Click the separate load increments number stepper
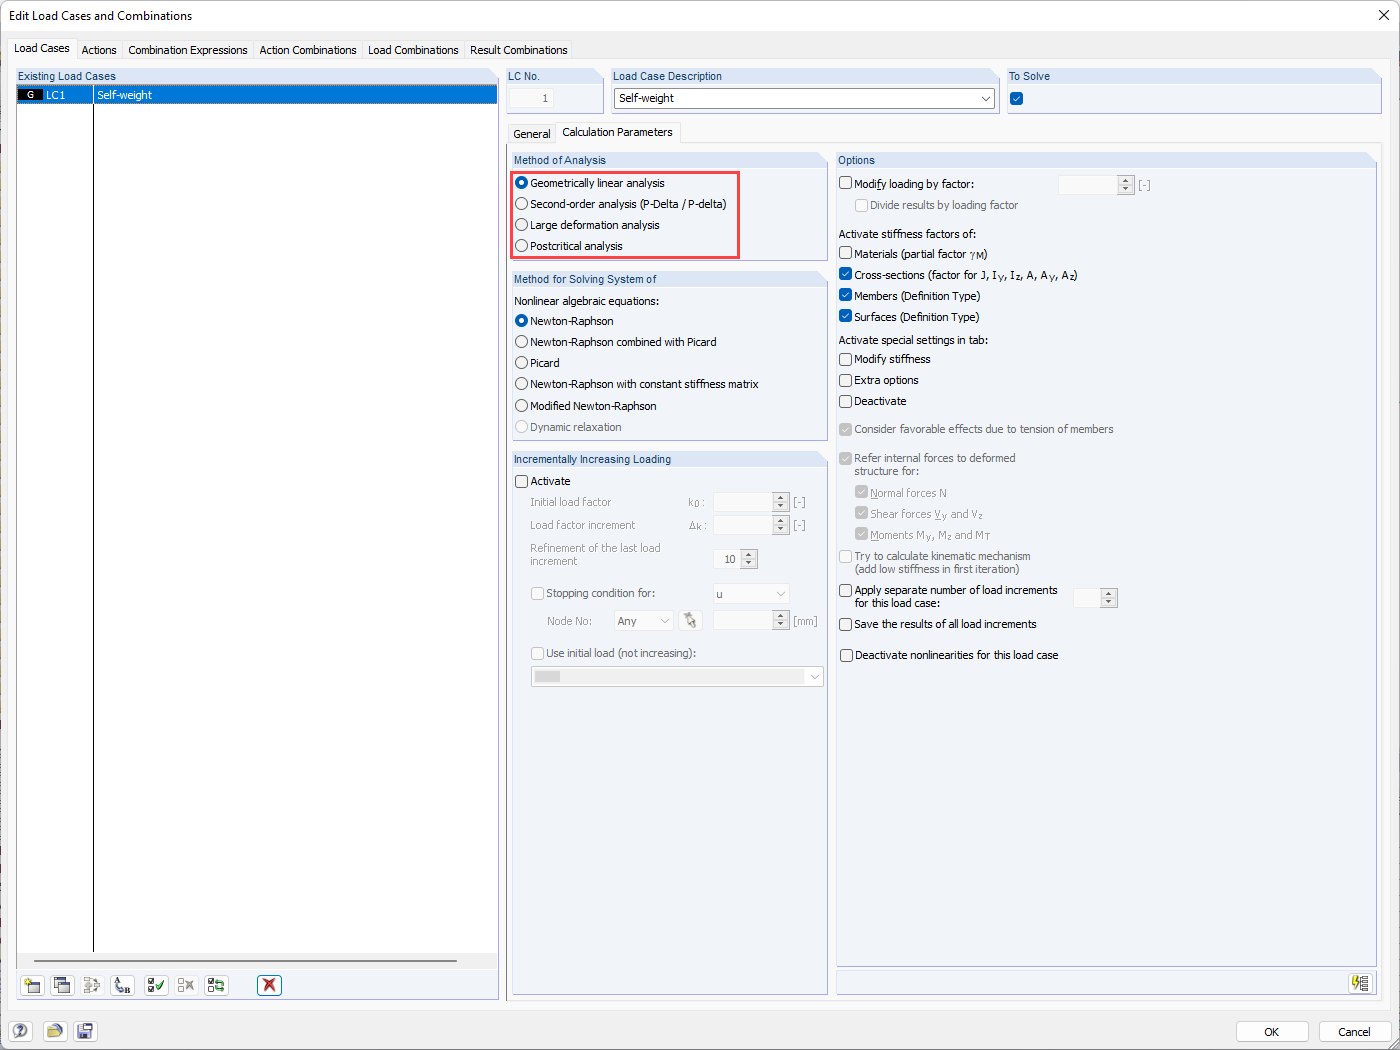 coord(1109,598)
